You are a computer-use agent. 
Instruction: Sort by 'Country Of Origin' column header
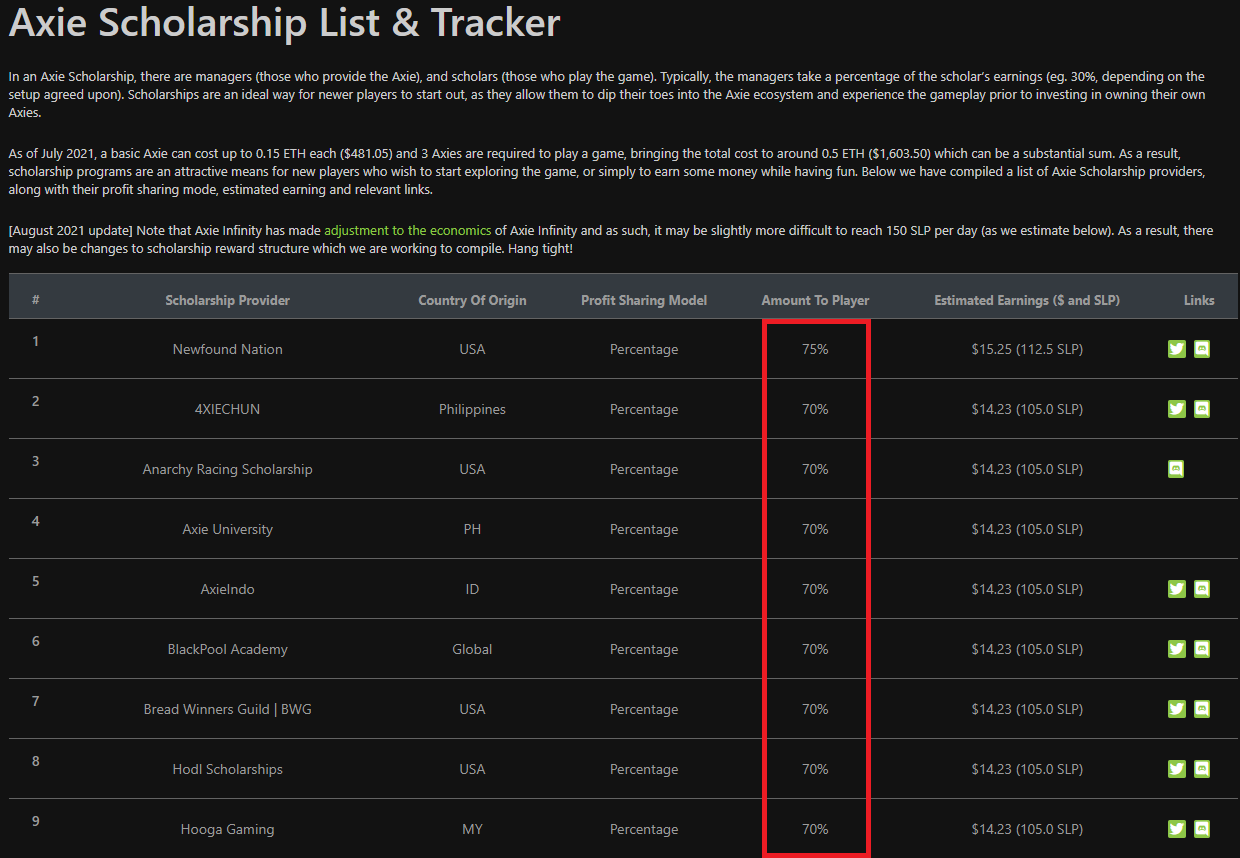472,300
